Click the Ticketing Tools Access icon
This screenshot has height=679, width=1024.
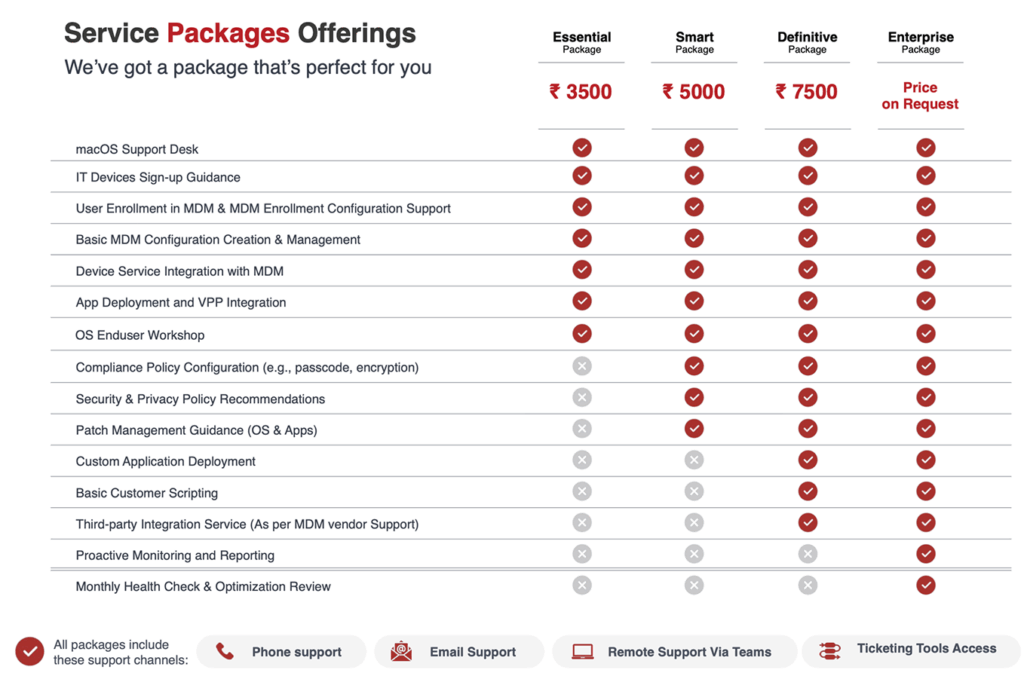click(830, 651)
